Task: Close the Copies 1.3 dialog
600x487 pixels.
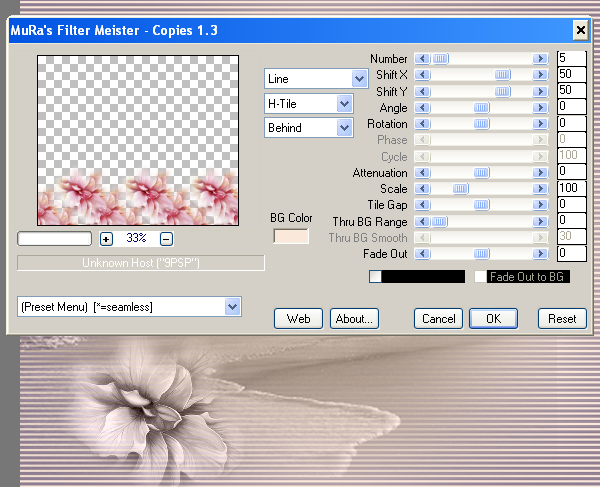Action: point(580,30)
